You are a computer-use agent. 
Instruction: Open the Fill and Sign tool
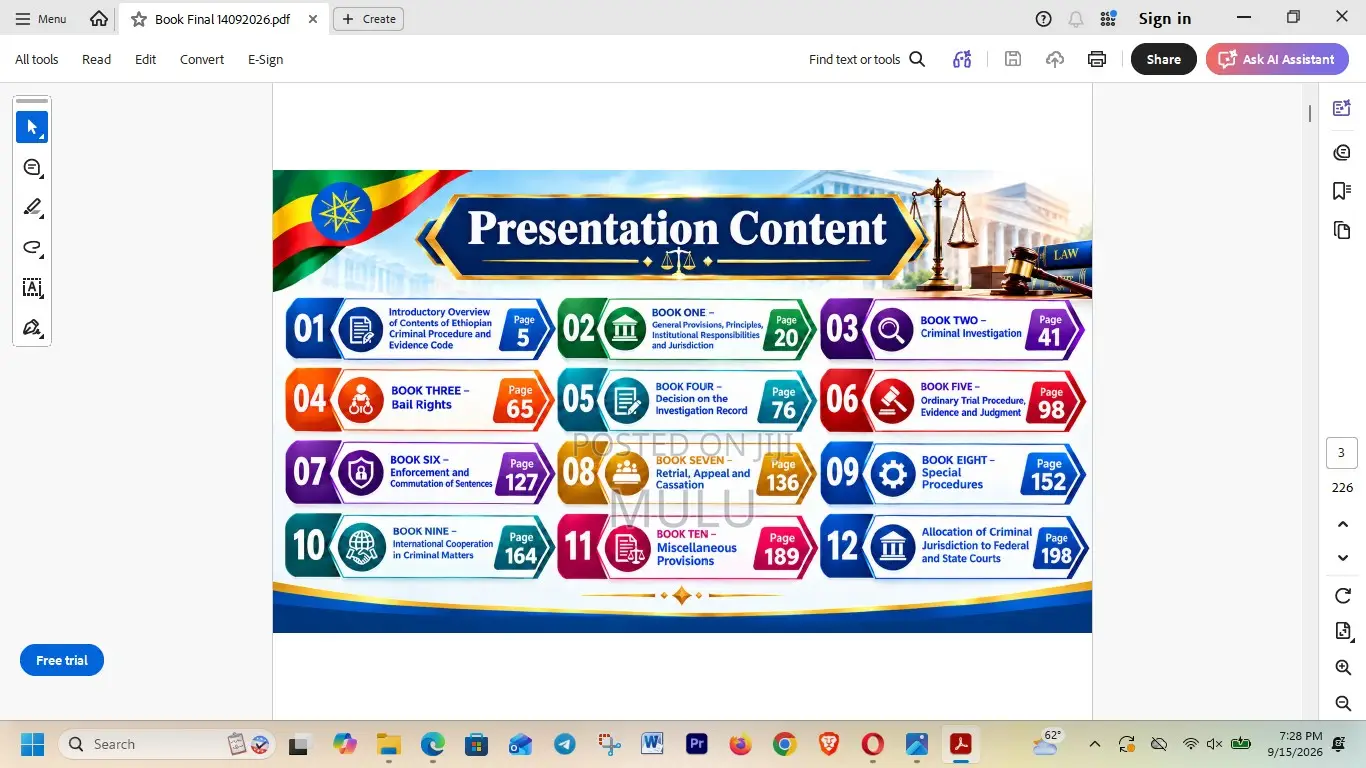pos(32,328)
